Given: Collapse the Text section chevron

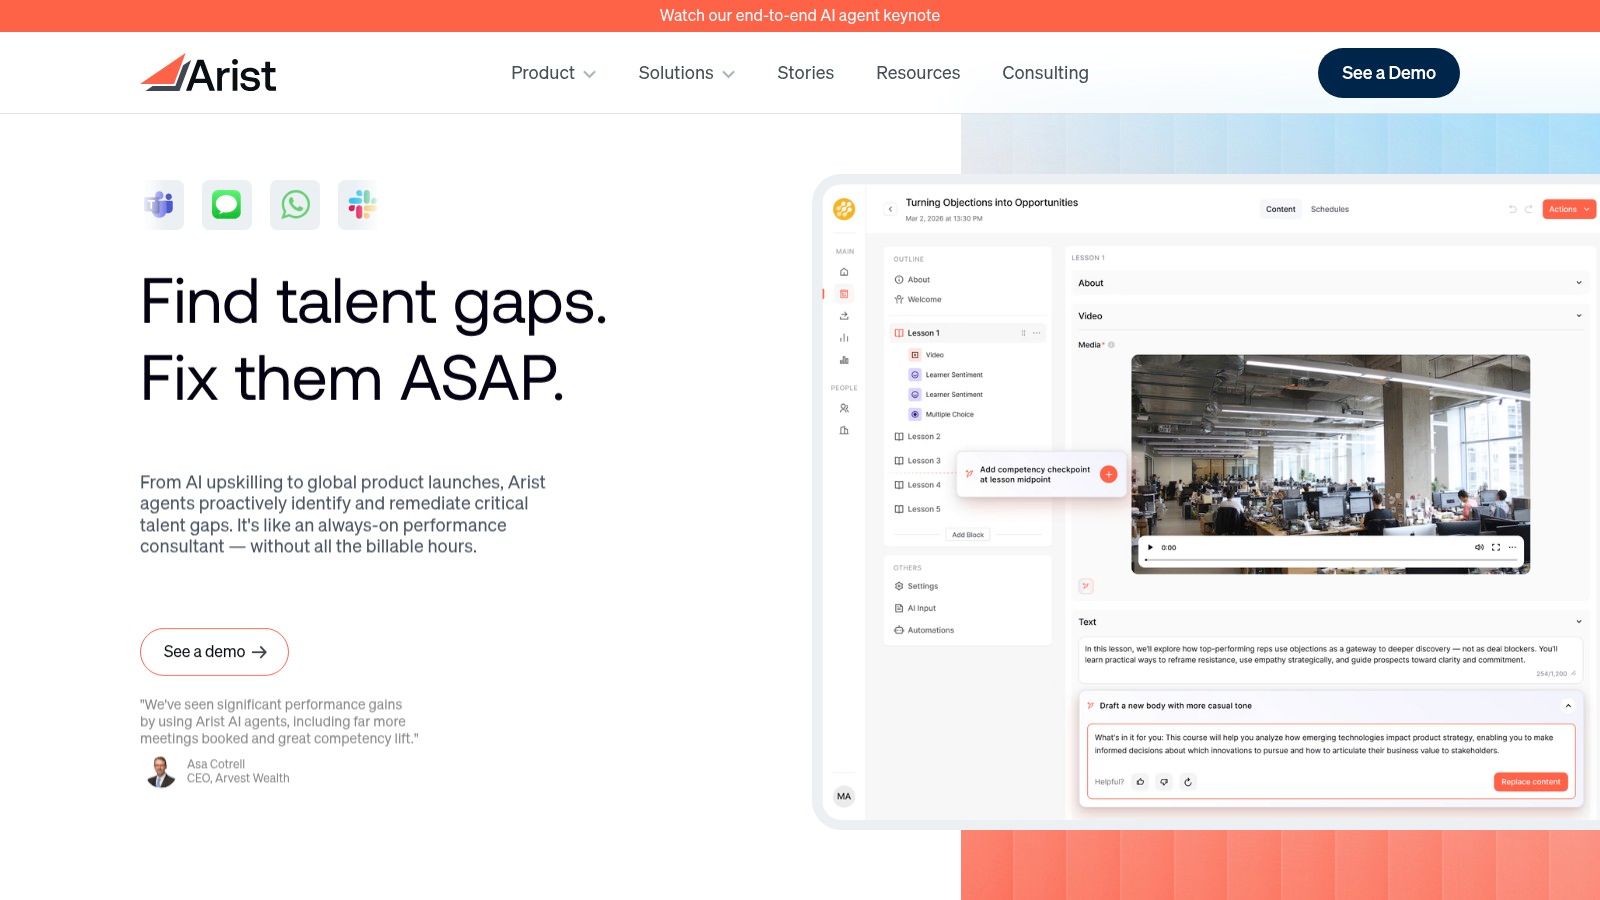Looking at the screenshot, I should 1579,622.
